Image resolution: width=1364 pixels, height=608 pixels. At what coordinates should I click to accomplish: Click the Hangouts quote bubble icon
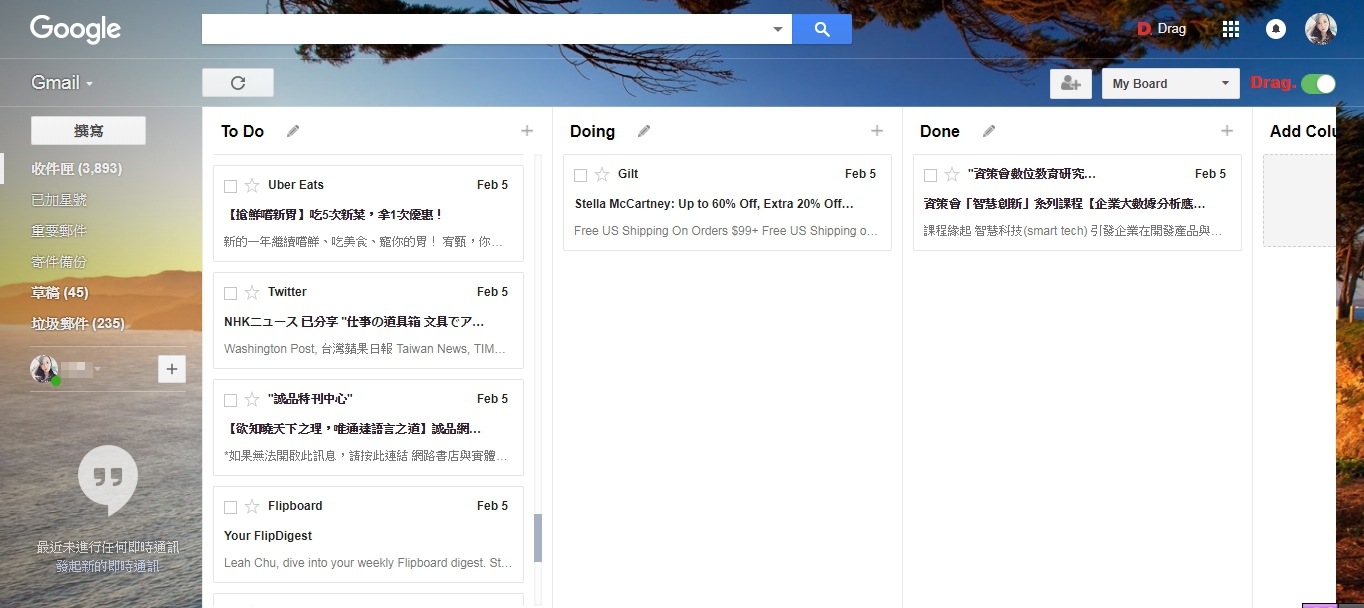coord(108,480)
